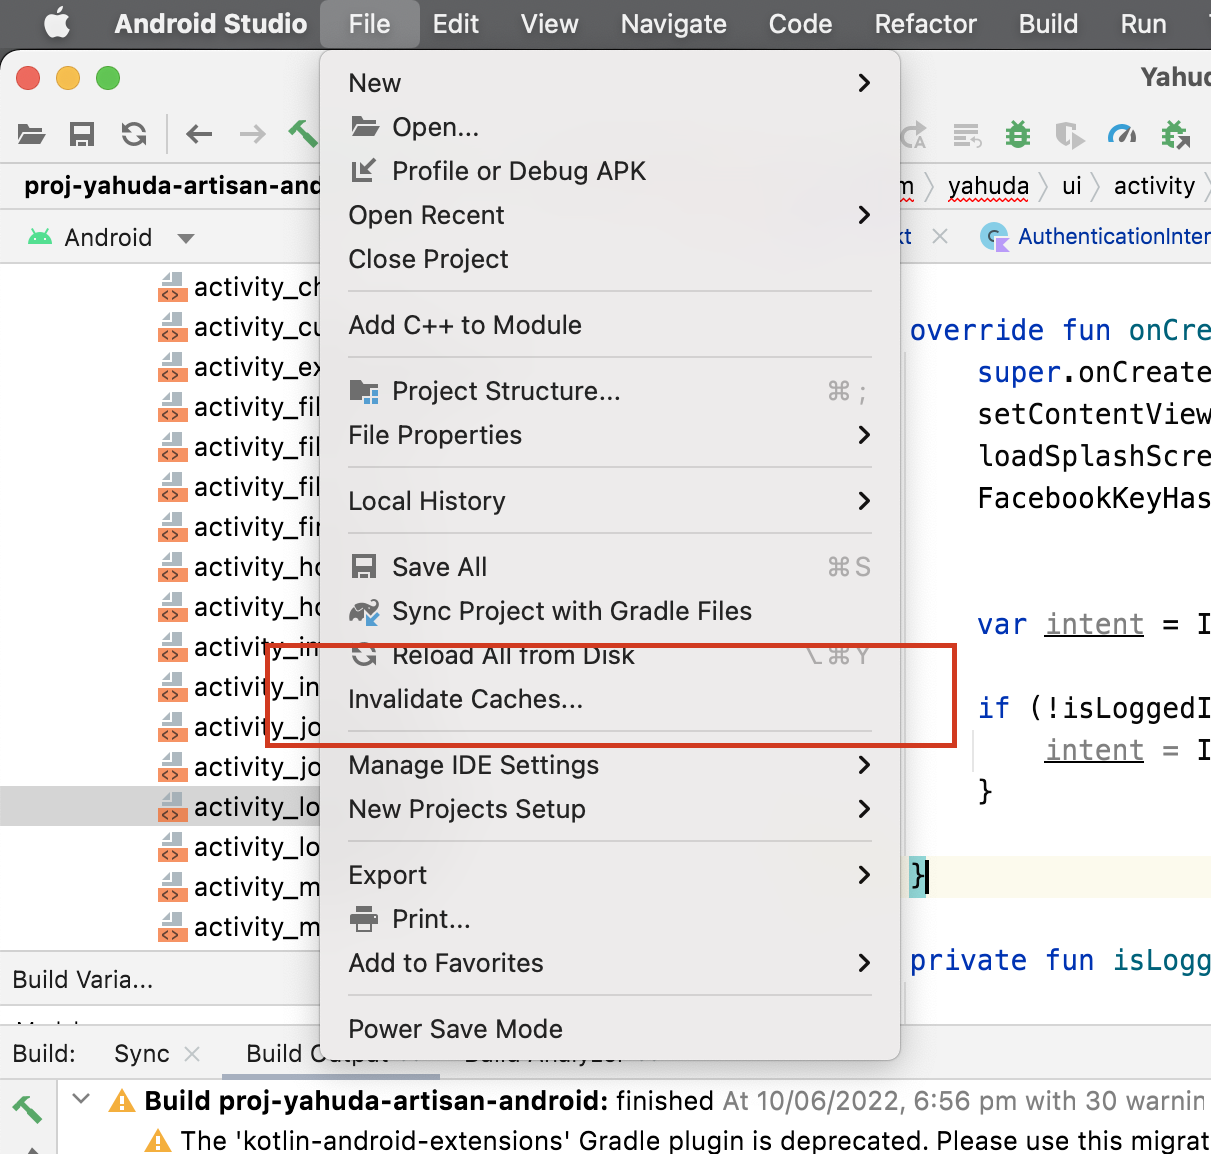Click the warning icon beside Build proj-yahuda
This screenshot has width=1211, height=1154.
point(122,1101)
